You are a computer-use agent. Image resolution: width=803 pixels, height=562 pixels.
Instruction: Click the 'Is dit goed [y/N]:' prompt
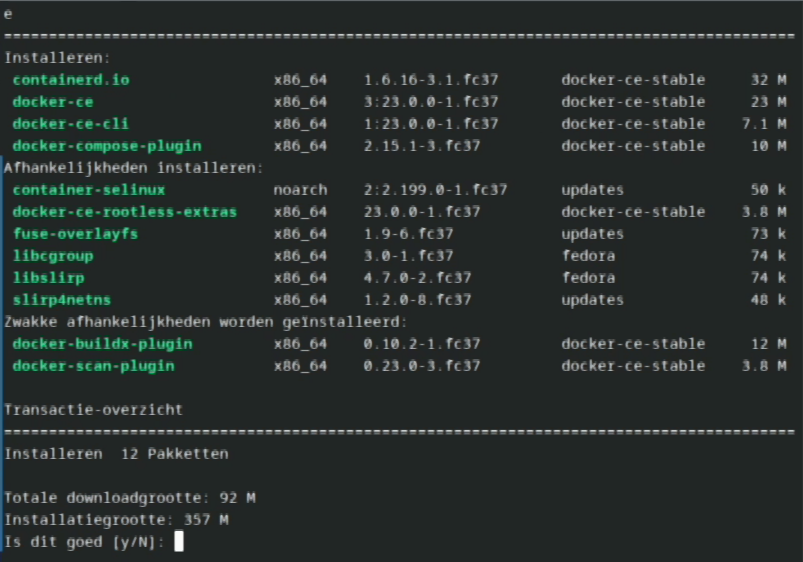pos(84,542)
